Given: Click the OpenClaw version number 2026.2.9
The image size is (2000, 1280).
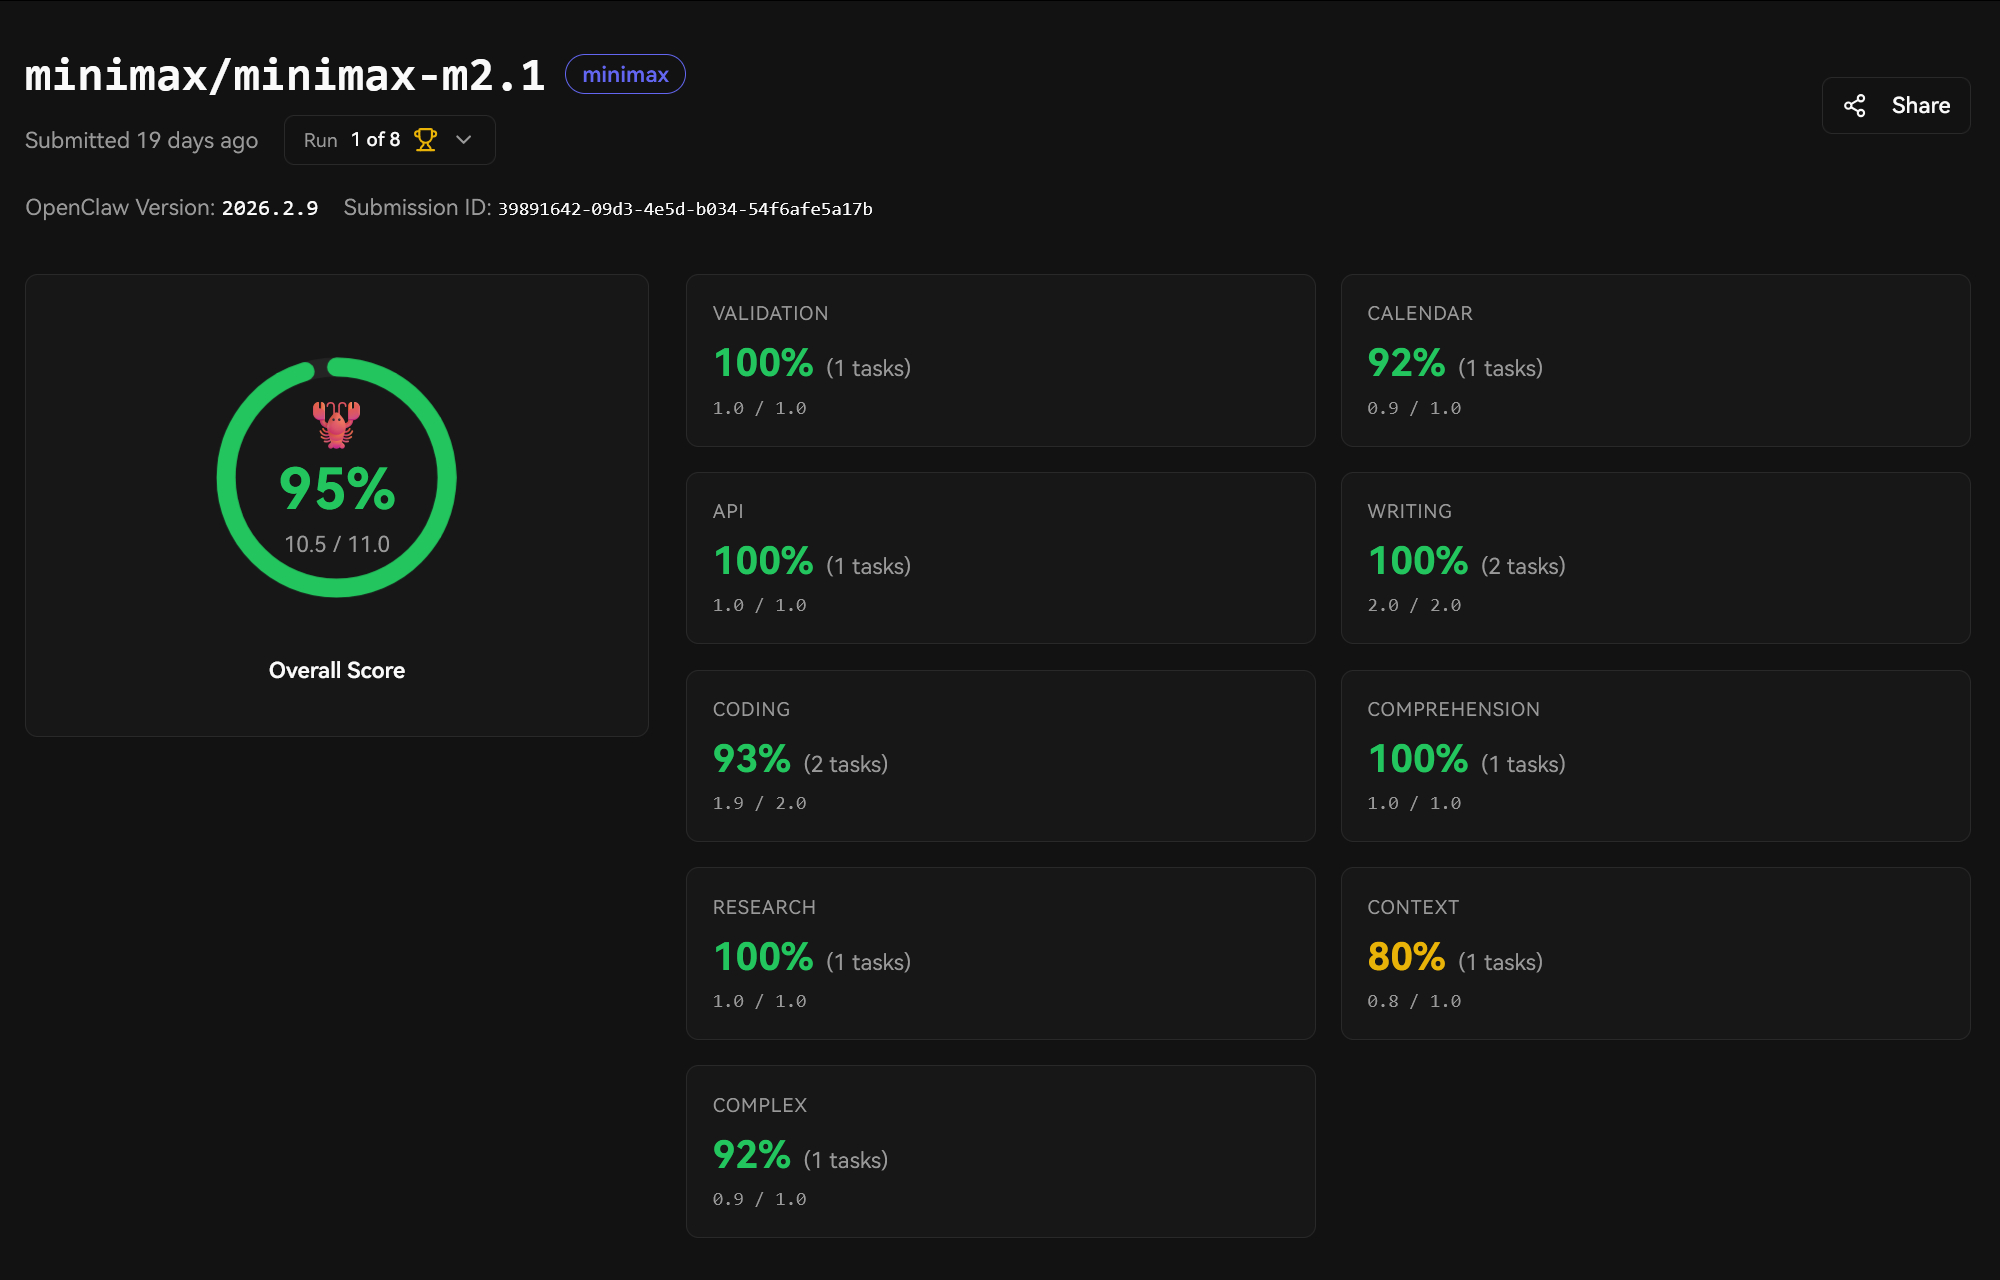Looking at the screenshot, I should point(269,208).
